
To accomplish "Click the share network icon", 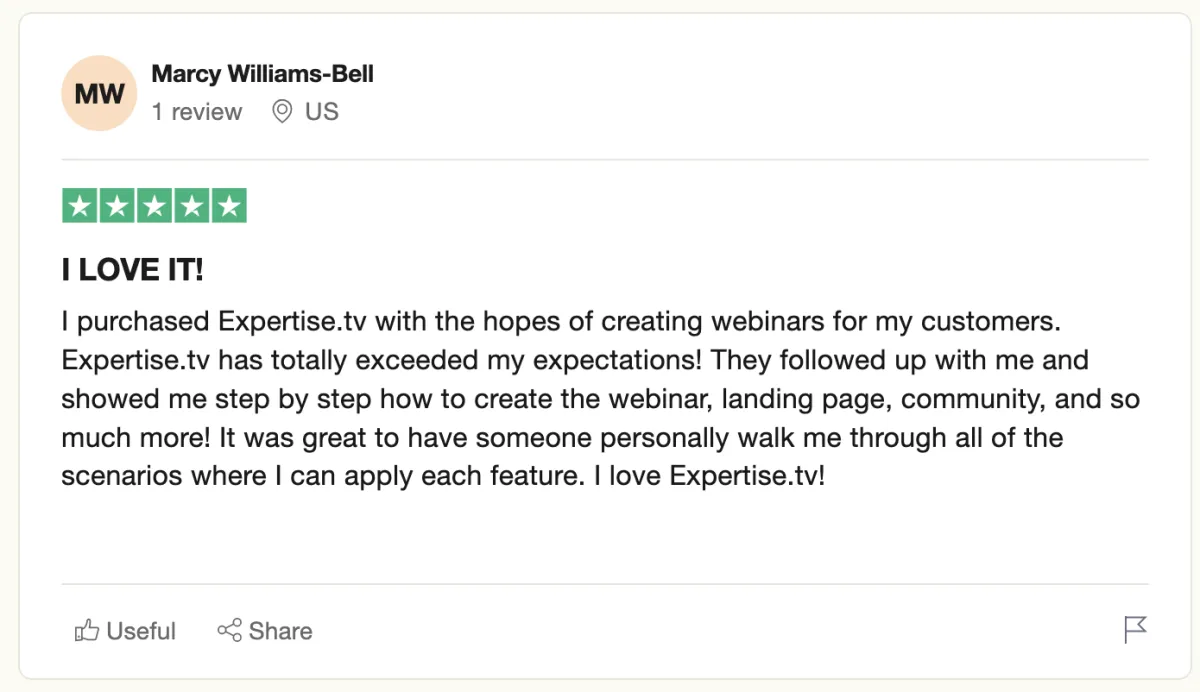I will click(x=230, y=631).
